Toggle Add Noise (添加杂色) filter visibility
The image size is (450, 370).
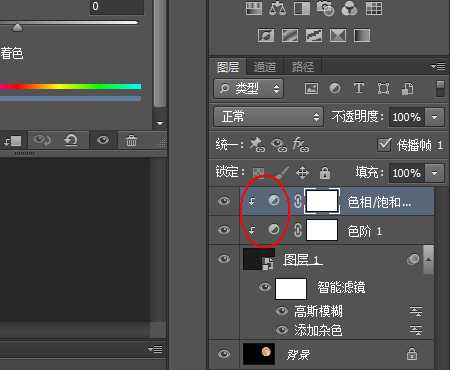click(x=282, y=330)
